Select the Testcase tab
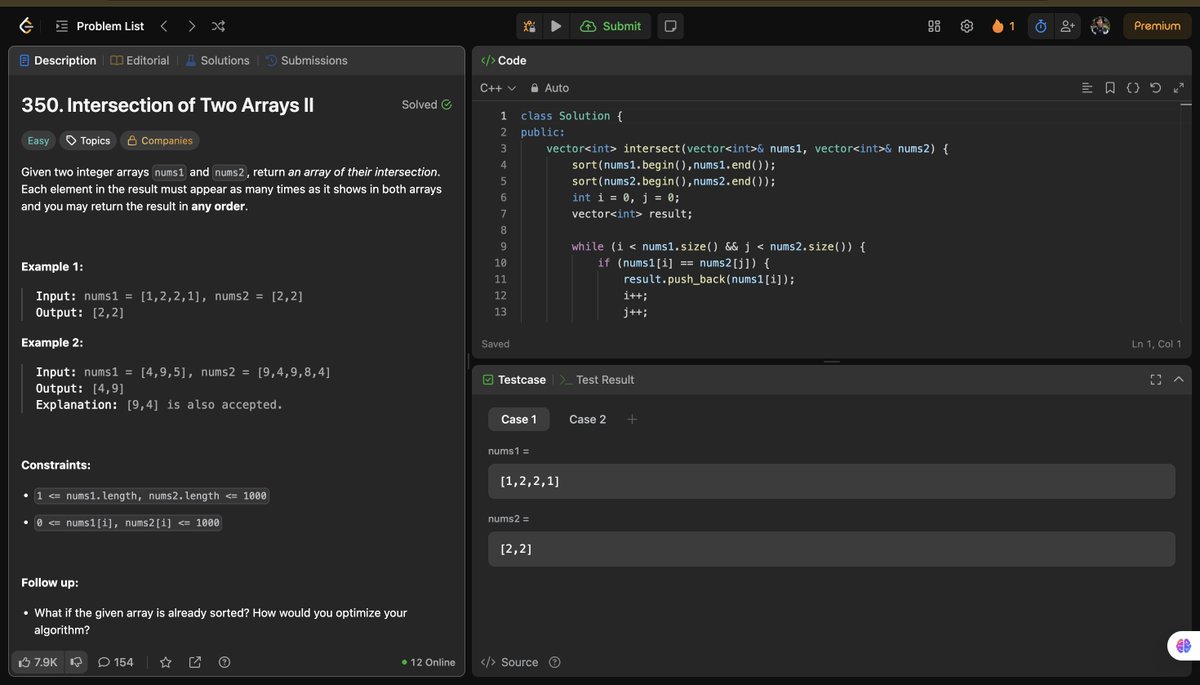Screen dimensions: 1200x685 (x=514, y=380)
